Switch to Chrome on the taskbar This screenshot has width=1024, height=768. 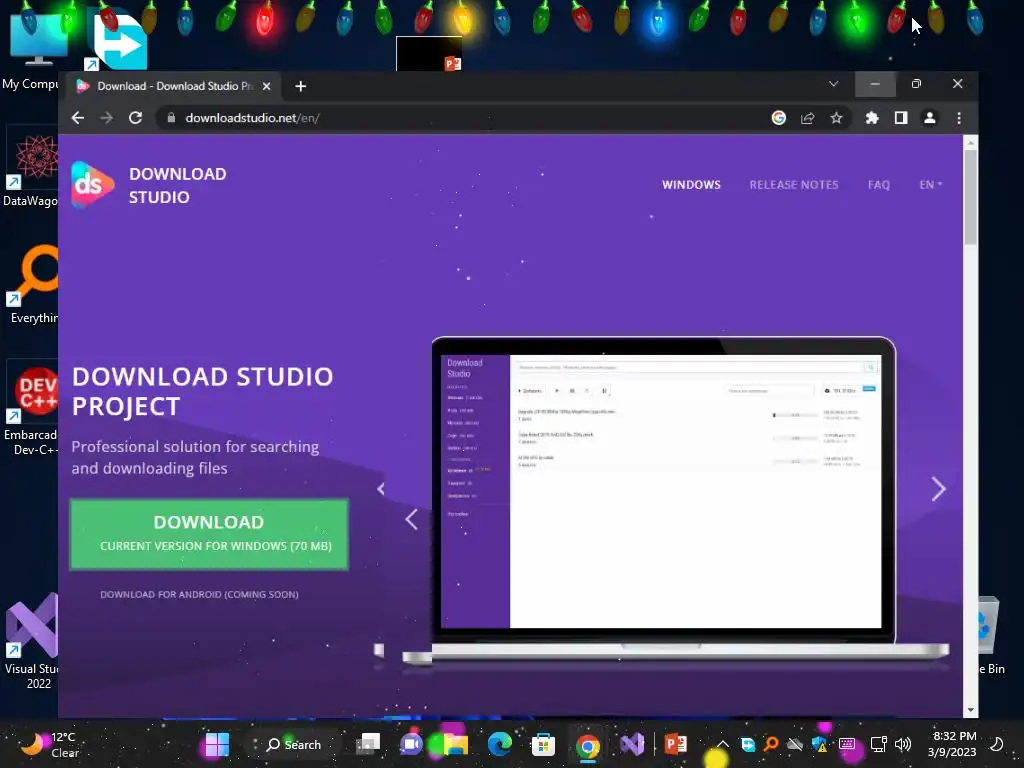point(587,746)
